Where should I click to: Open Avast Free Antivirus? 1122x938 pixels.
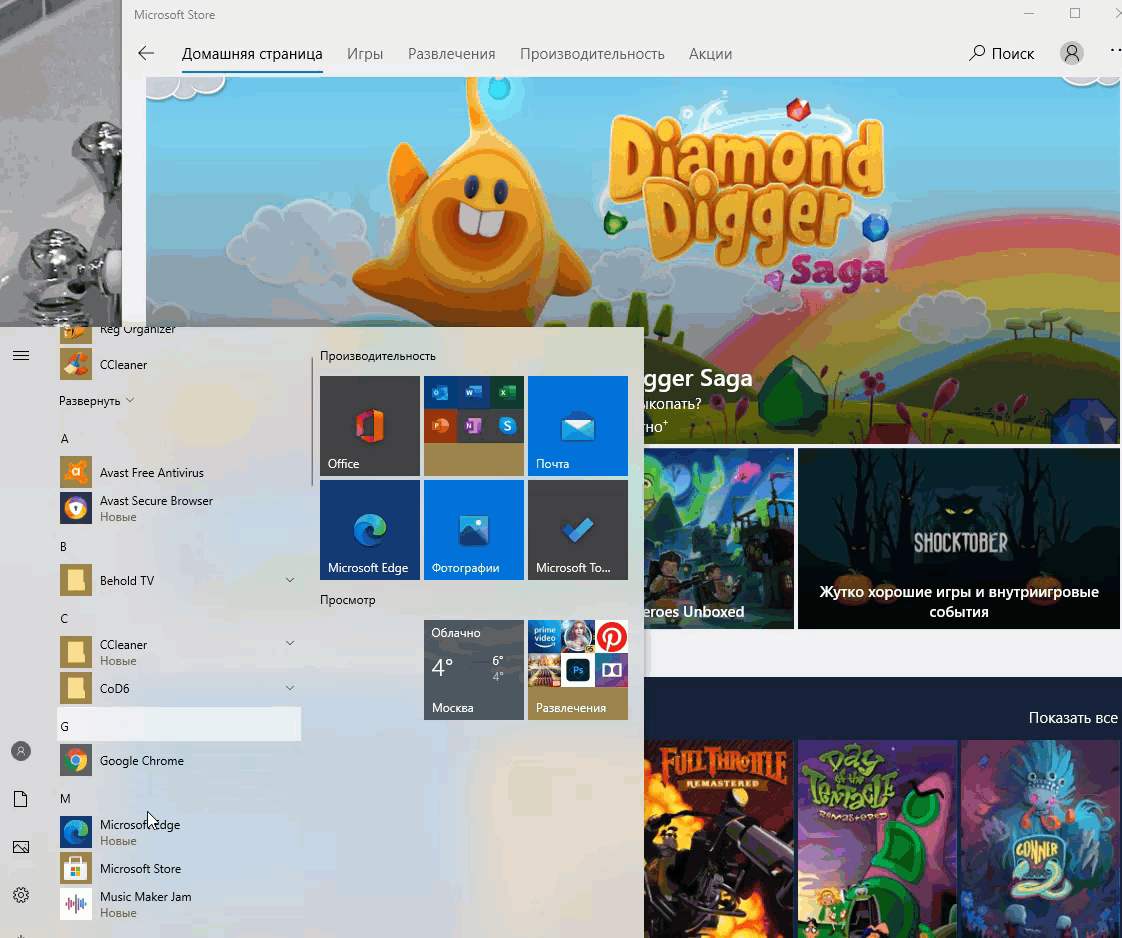179,472
